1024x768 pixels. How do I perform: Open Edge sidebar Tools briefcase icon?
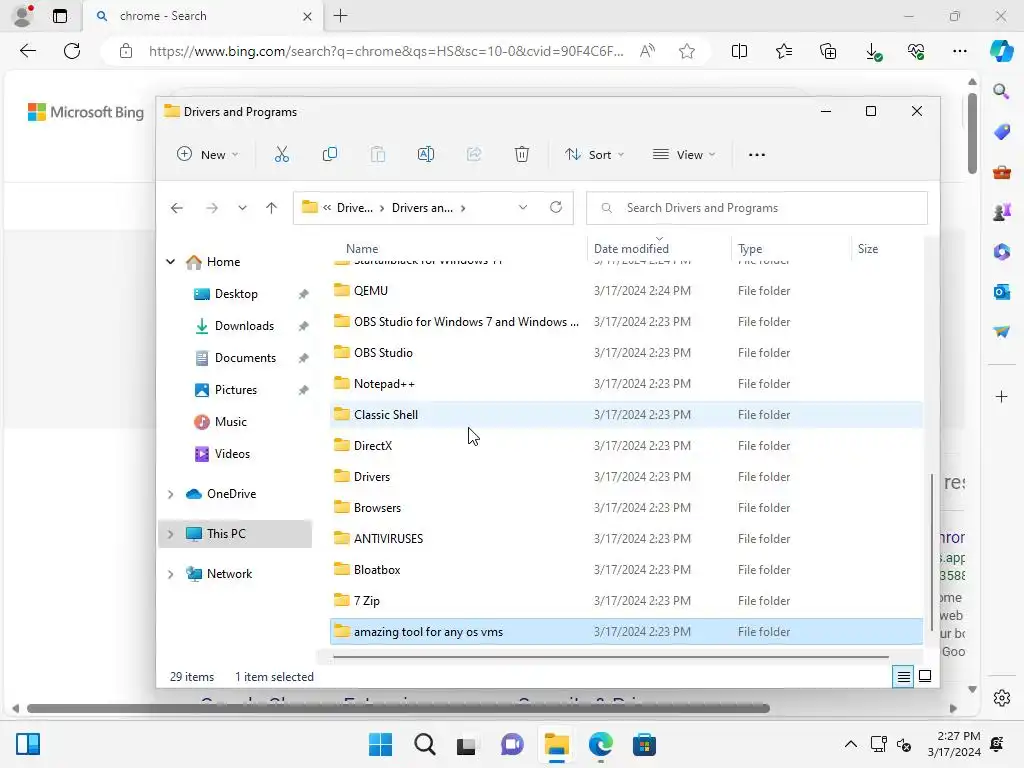coord(1002,172)
